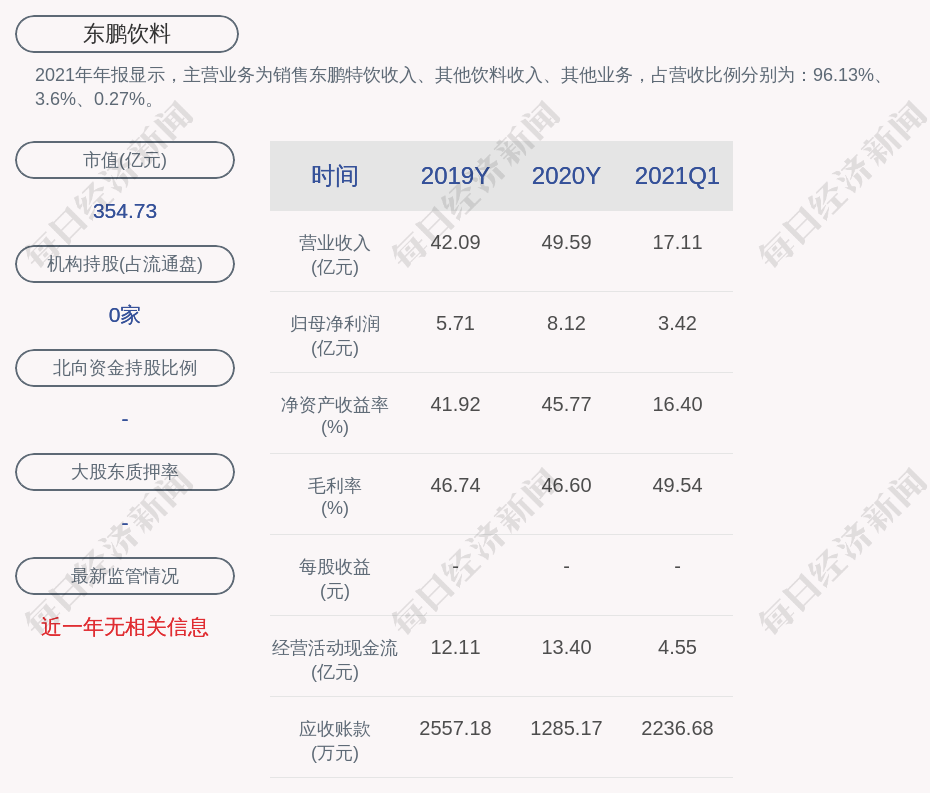This screenshot has width=930, height=793.
Task: Click the market value 354.73
Action: [125, 211]
